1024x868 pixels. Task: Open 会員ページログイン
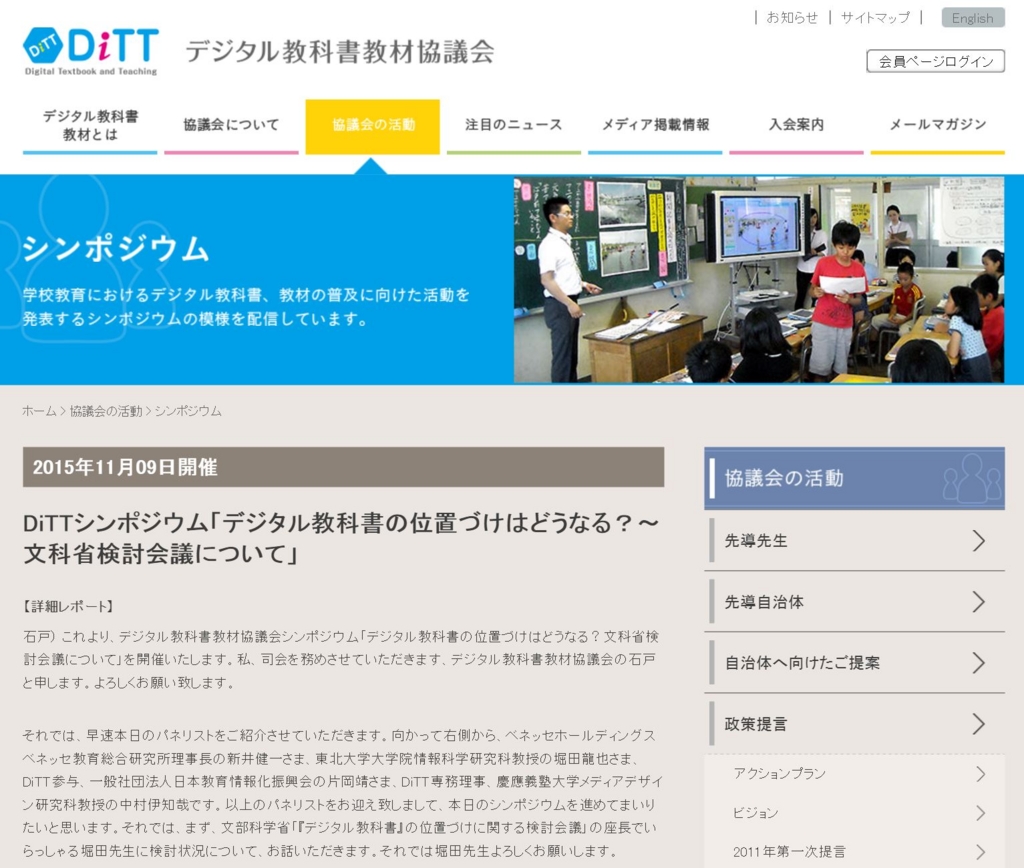(934, 61)
